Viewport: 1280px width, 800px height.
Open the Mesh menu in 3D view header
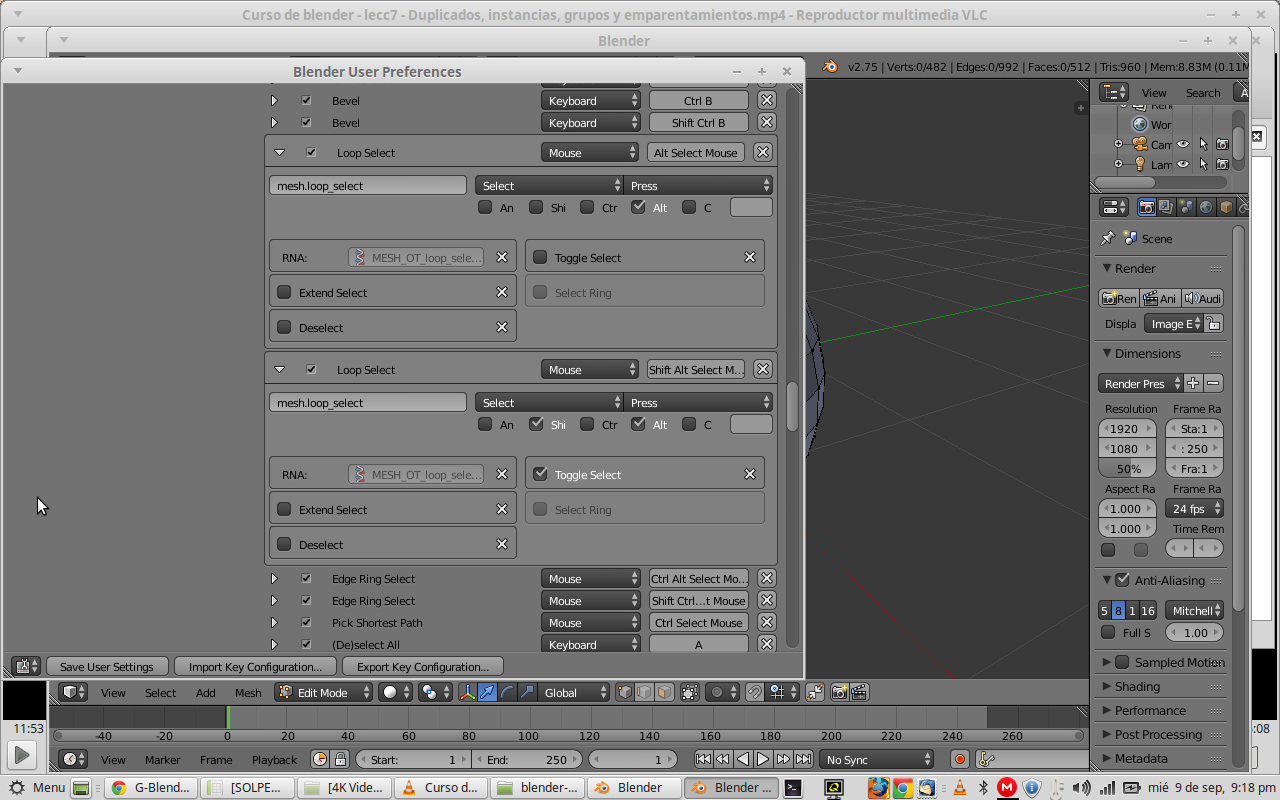coord(248,693)
